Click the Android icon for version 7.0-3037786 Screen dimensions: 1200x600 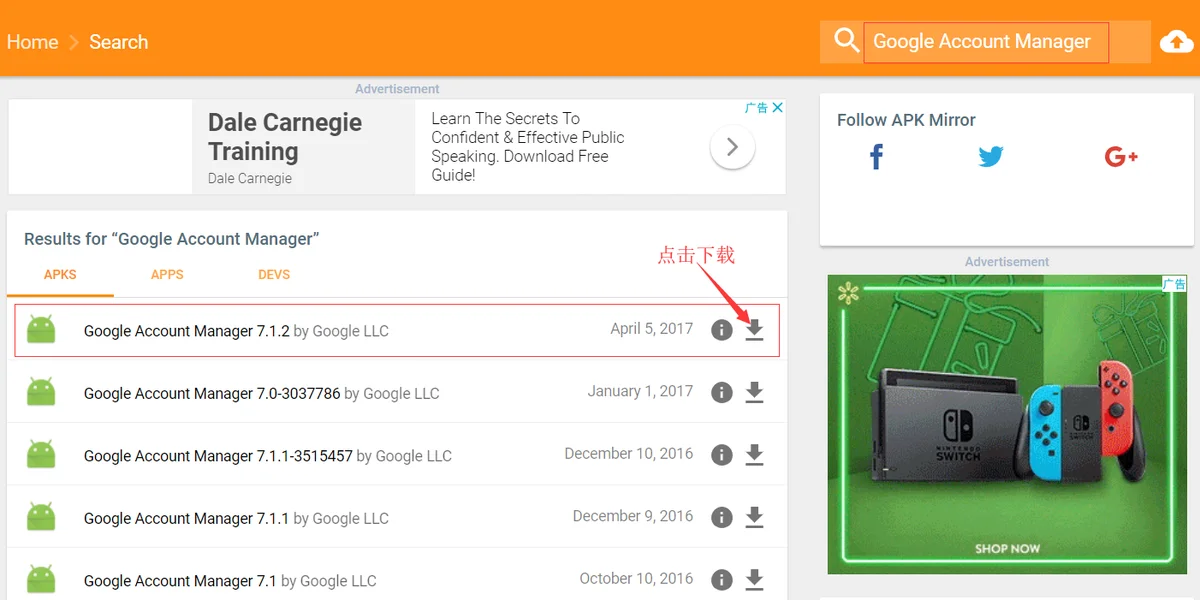41,393
